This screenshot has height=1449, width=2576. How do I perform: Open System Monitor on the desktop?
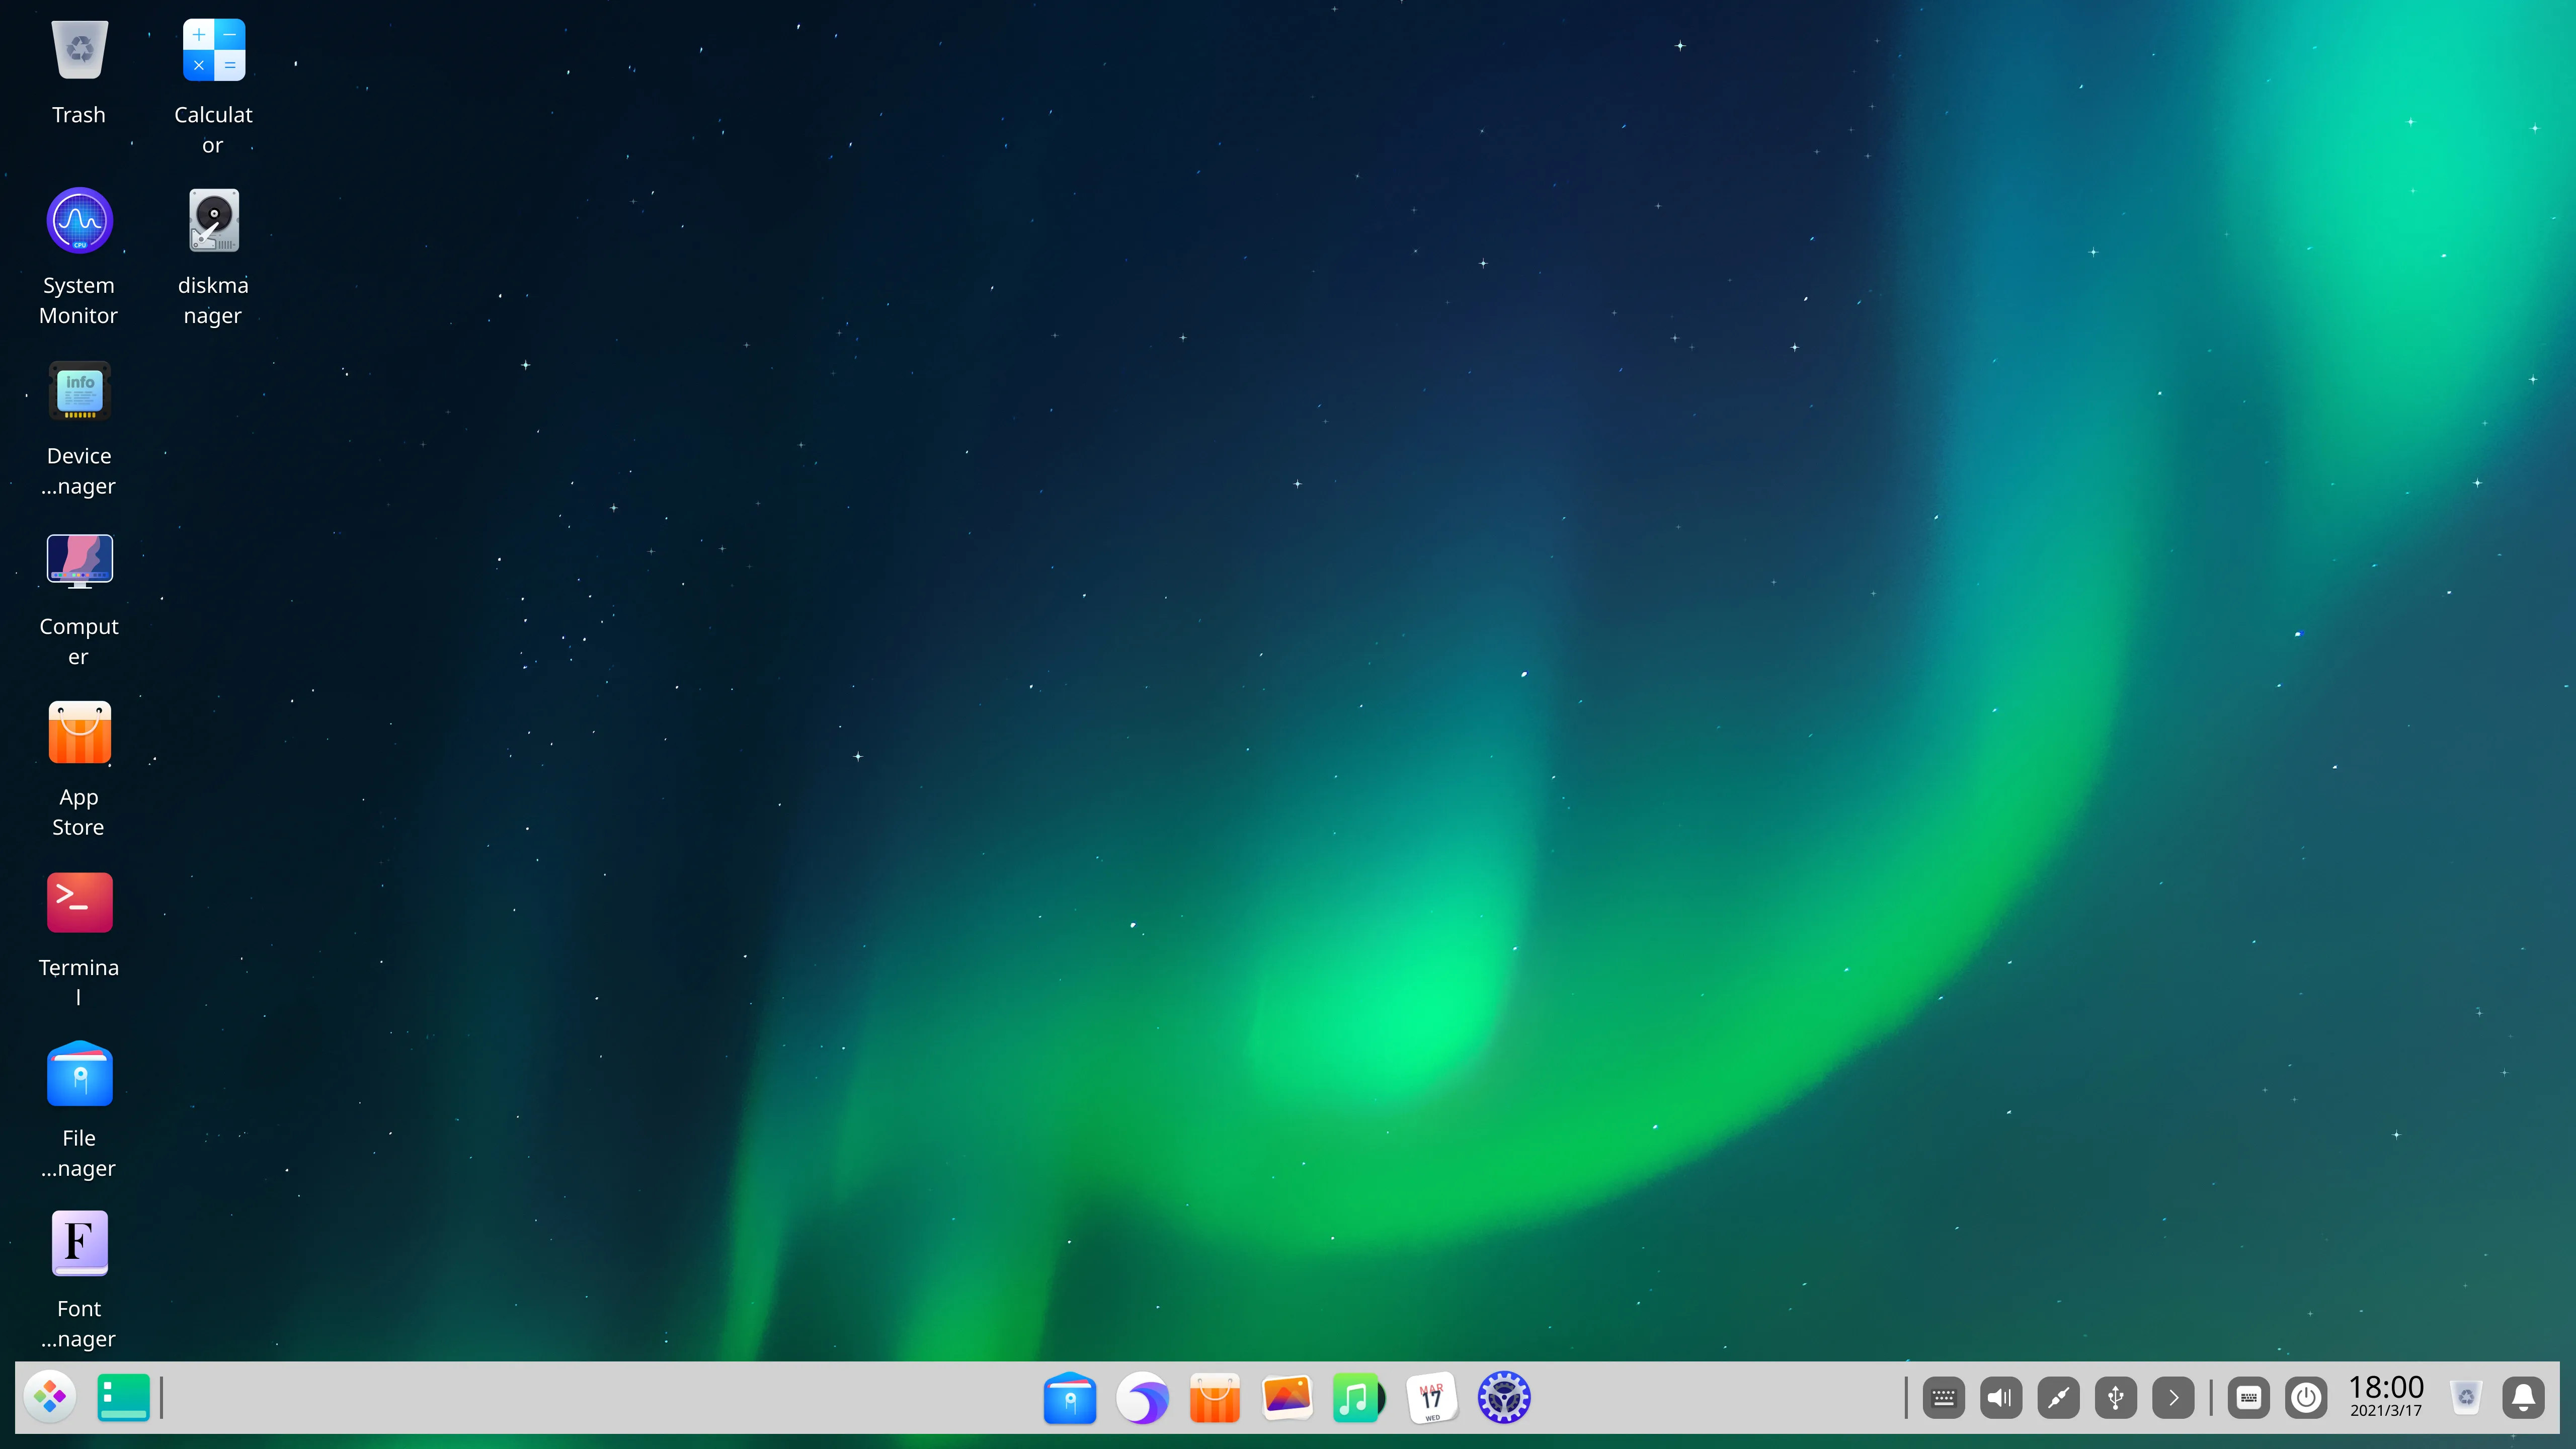click(79, 220)
